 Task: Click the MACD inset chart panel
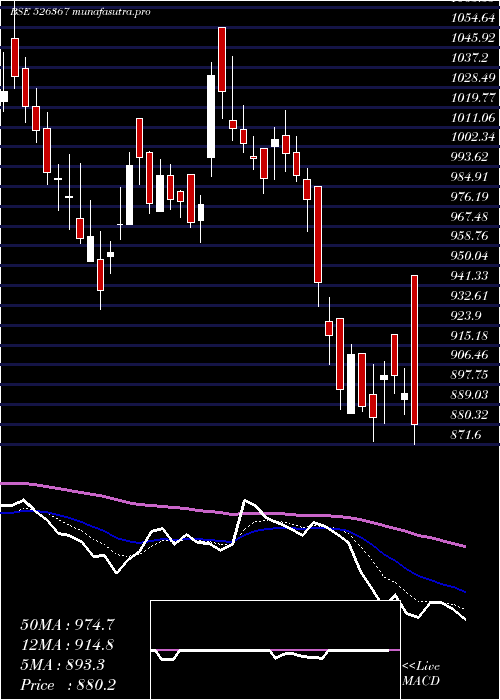tap(275, 650)
